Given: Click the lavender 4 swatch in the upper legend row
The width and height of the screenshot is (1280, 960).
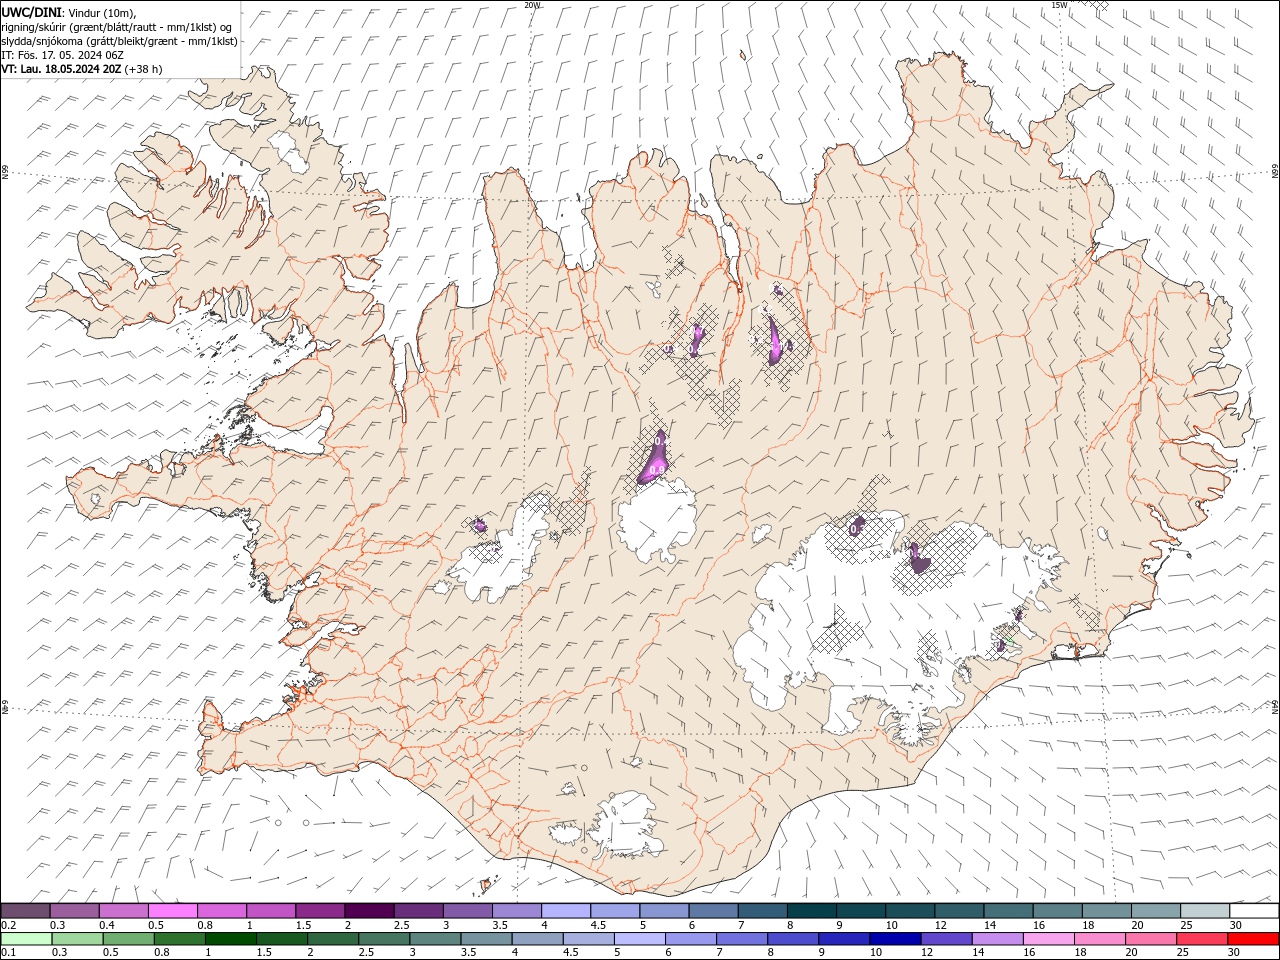Looking at the screenshot, I should (565, 911).
